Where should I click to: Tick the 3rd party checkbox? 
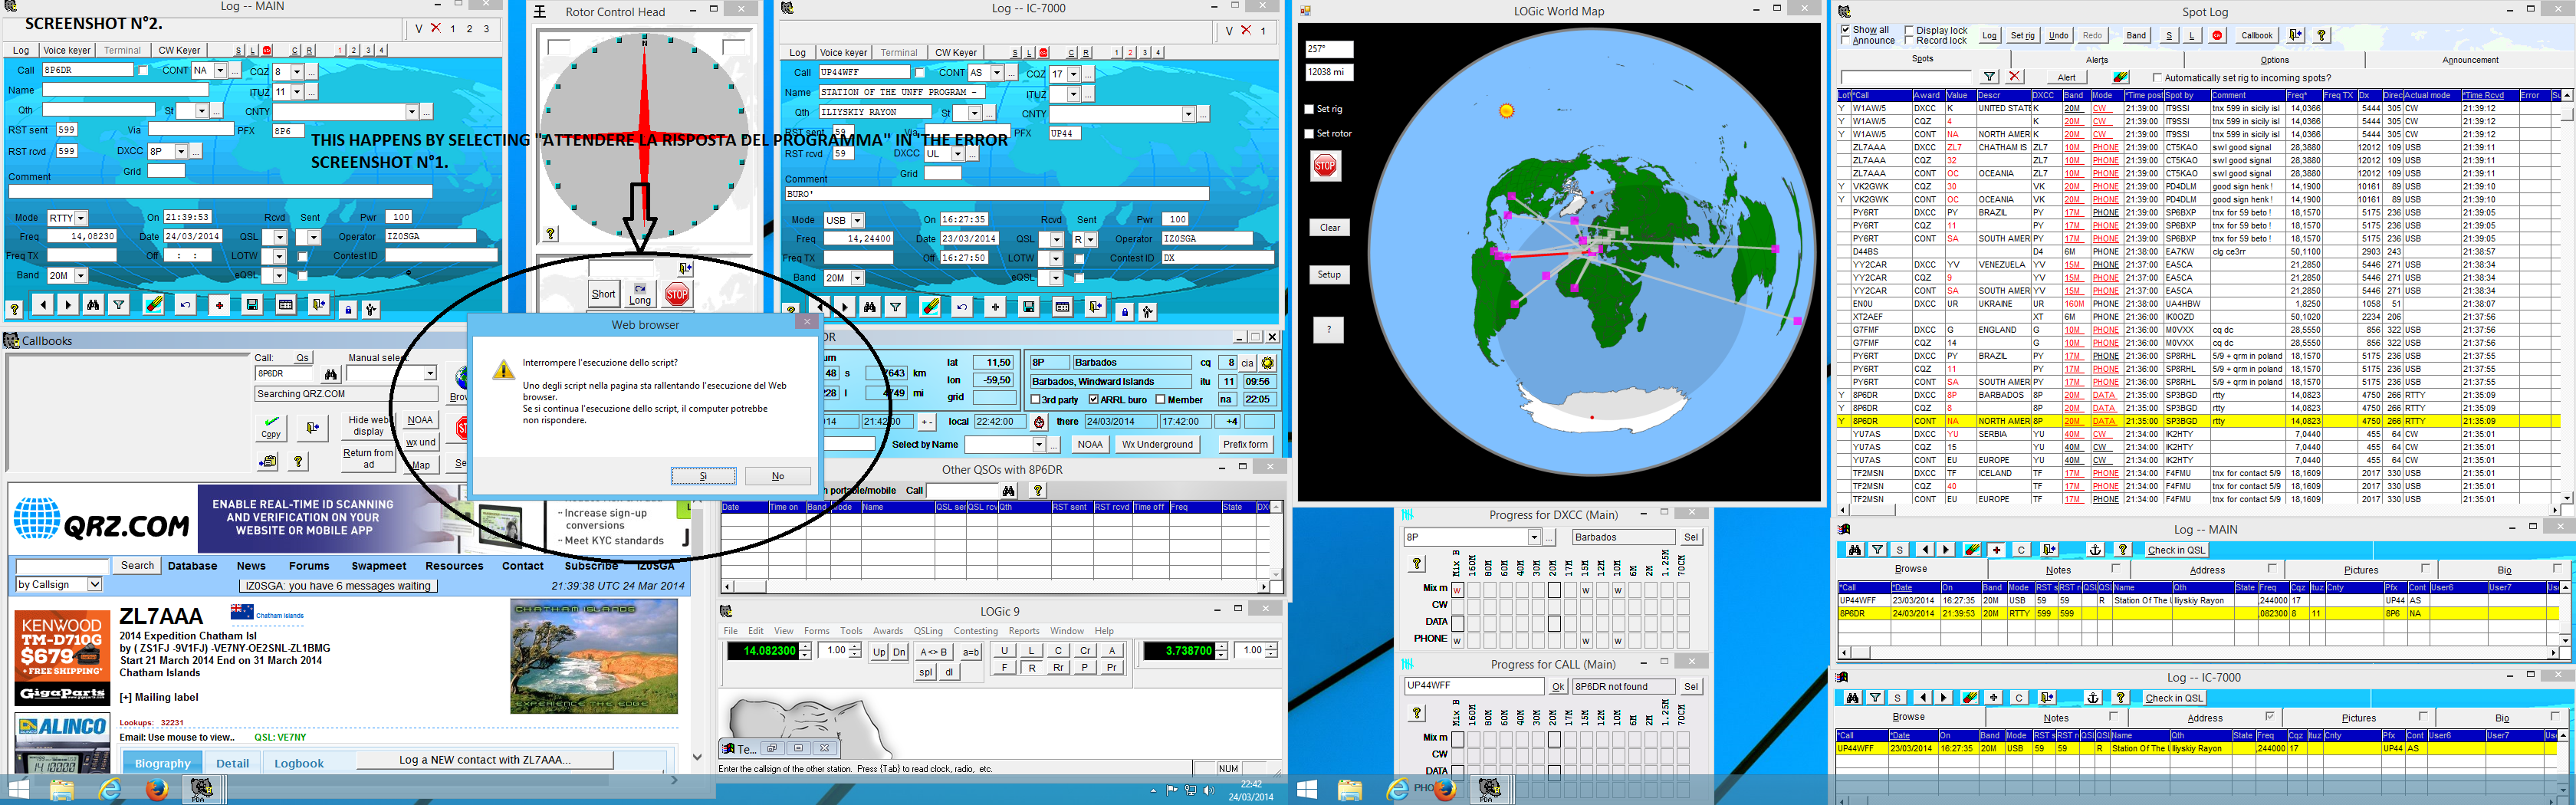1036,400
